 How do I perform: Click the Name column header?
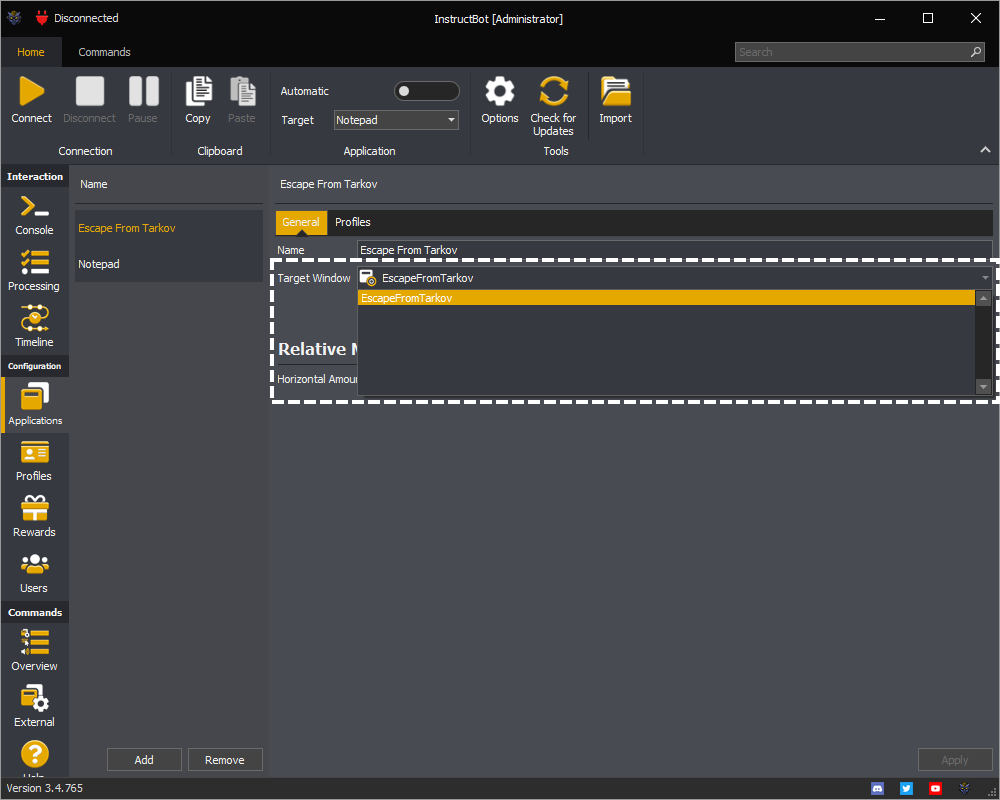(94, 184)
